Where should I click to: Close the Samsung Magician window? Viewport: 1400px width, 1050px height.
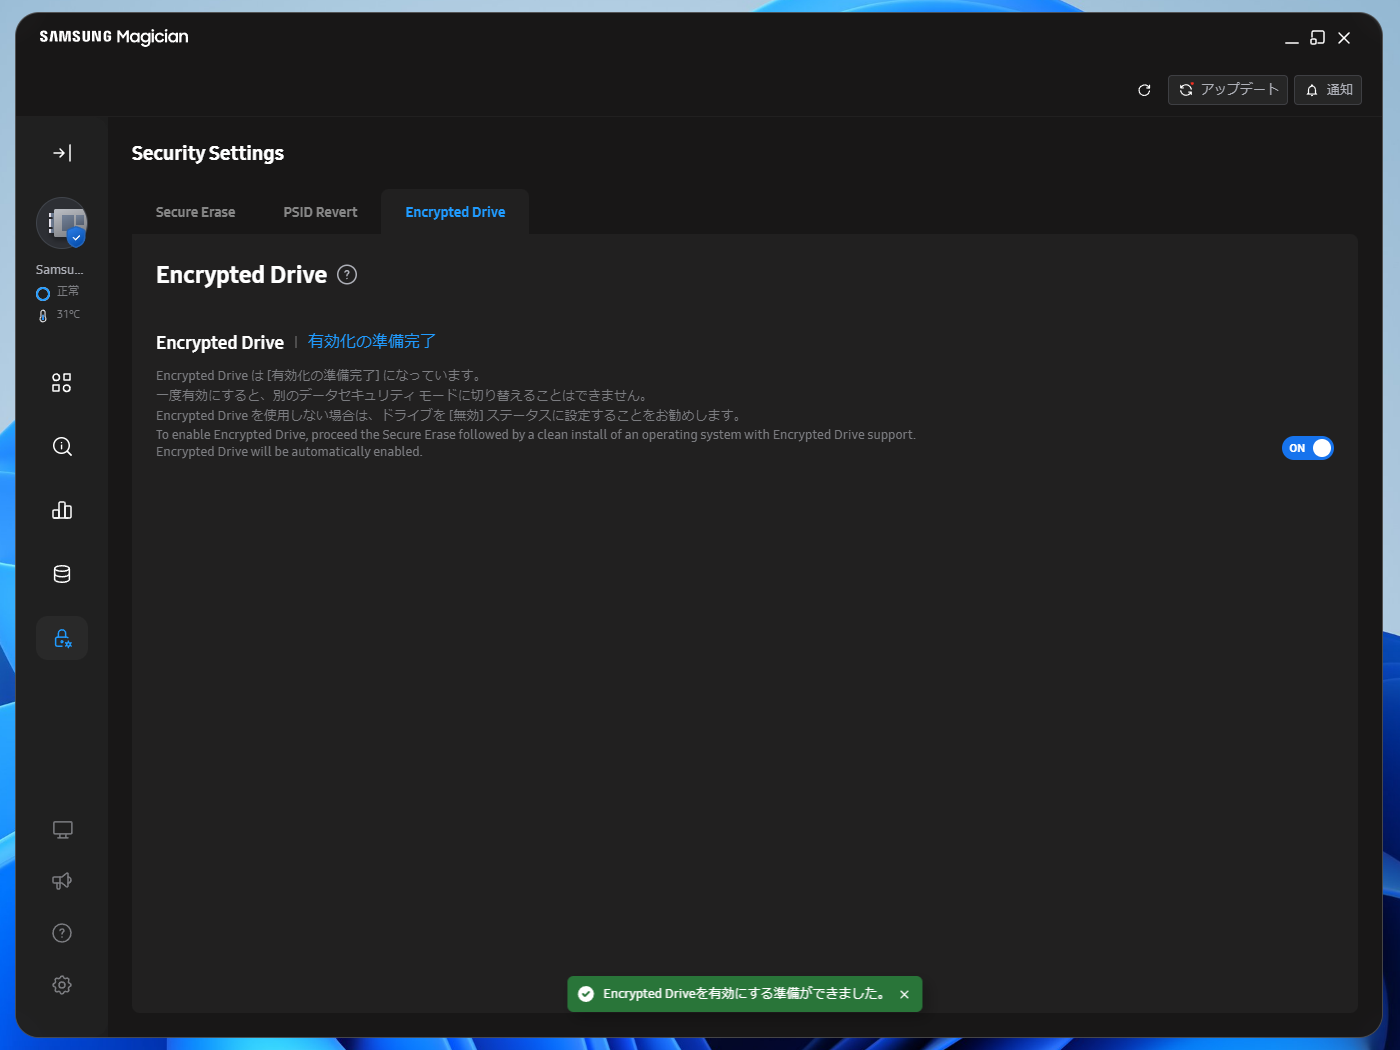tap(1344, 38)
